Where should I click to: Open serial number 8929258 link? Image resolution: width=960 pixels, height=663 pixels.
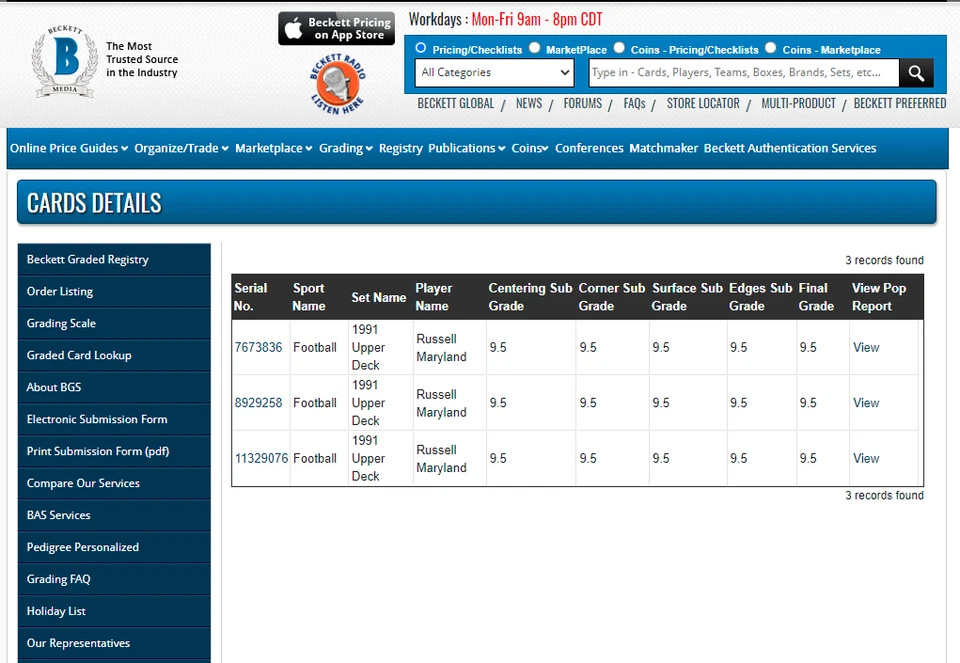tap(258, 403)
